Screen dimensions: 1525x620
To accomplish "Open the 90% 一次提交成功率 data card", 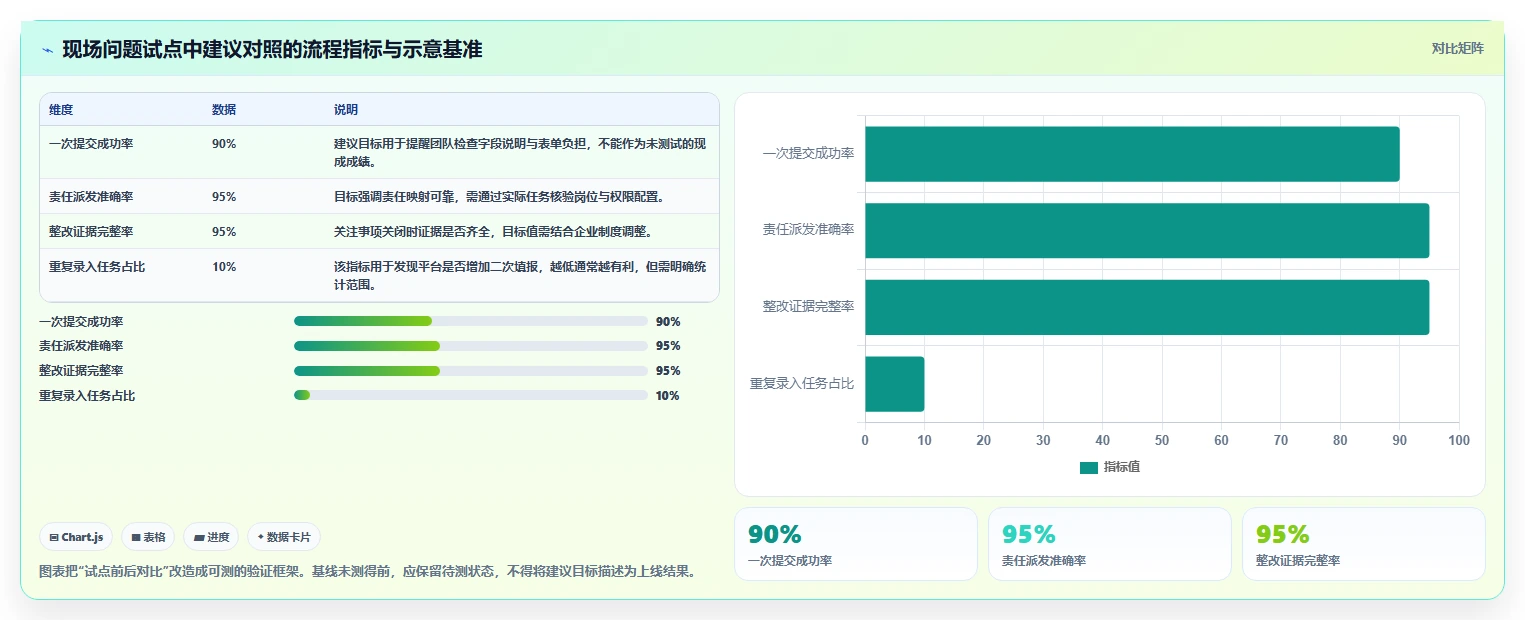I will (856, 544).
